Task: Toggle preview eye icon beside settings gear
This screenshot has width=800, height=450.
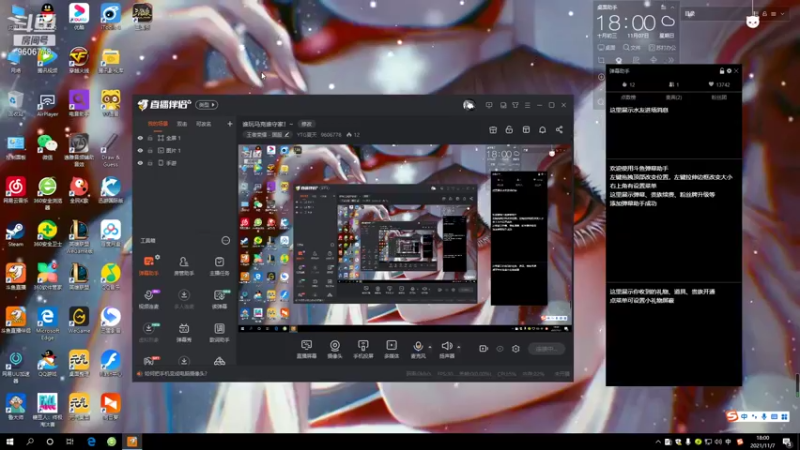Action: pyautogui.click(x=500, y=349)
